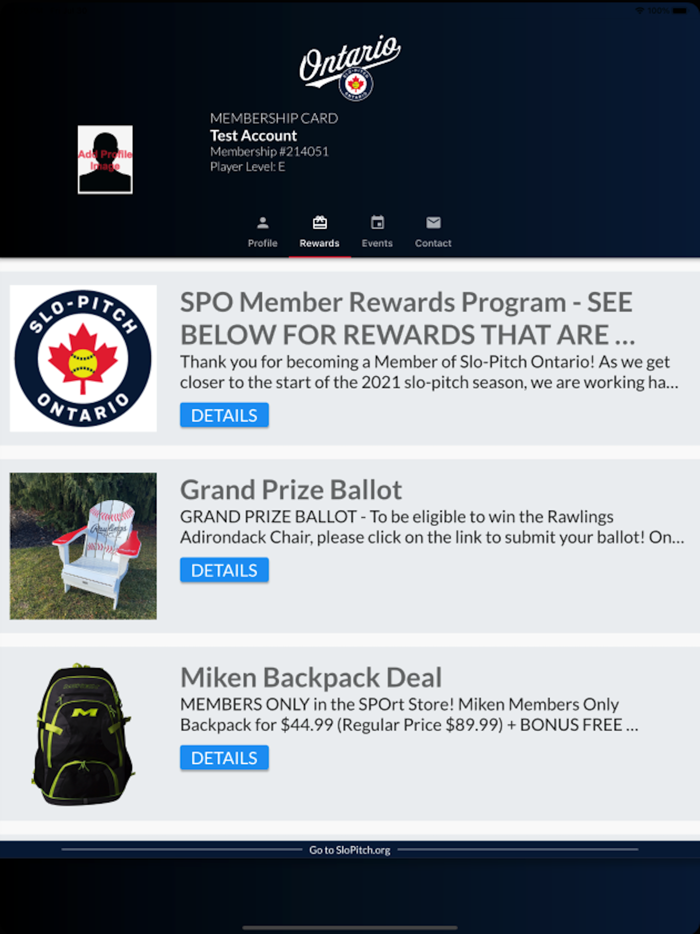Follow the Go to SloPitch.org link
Image resolution: width=700 pixels, height=934 pixels.
(x=350, y=850)
